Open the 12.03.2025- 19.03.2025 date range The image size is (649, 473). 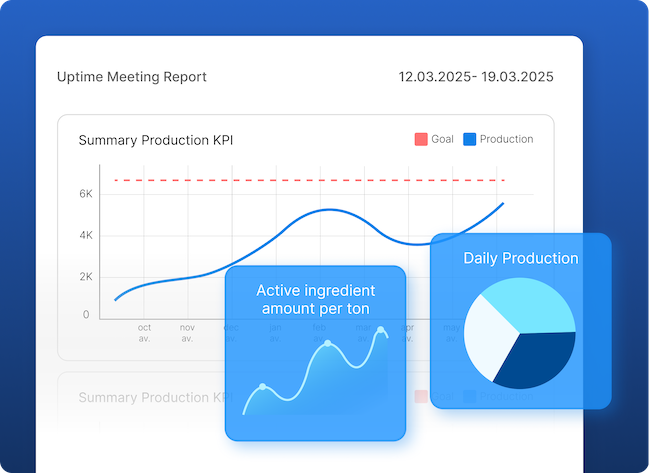pyautogui.click(x=476, y=77)
